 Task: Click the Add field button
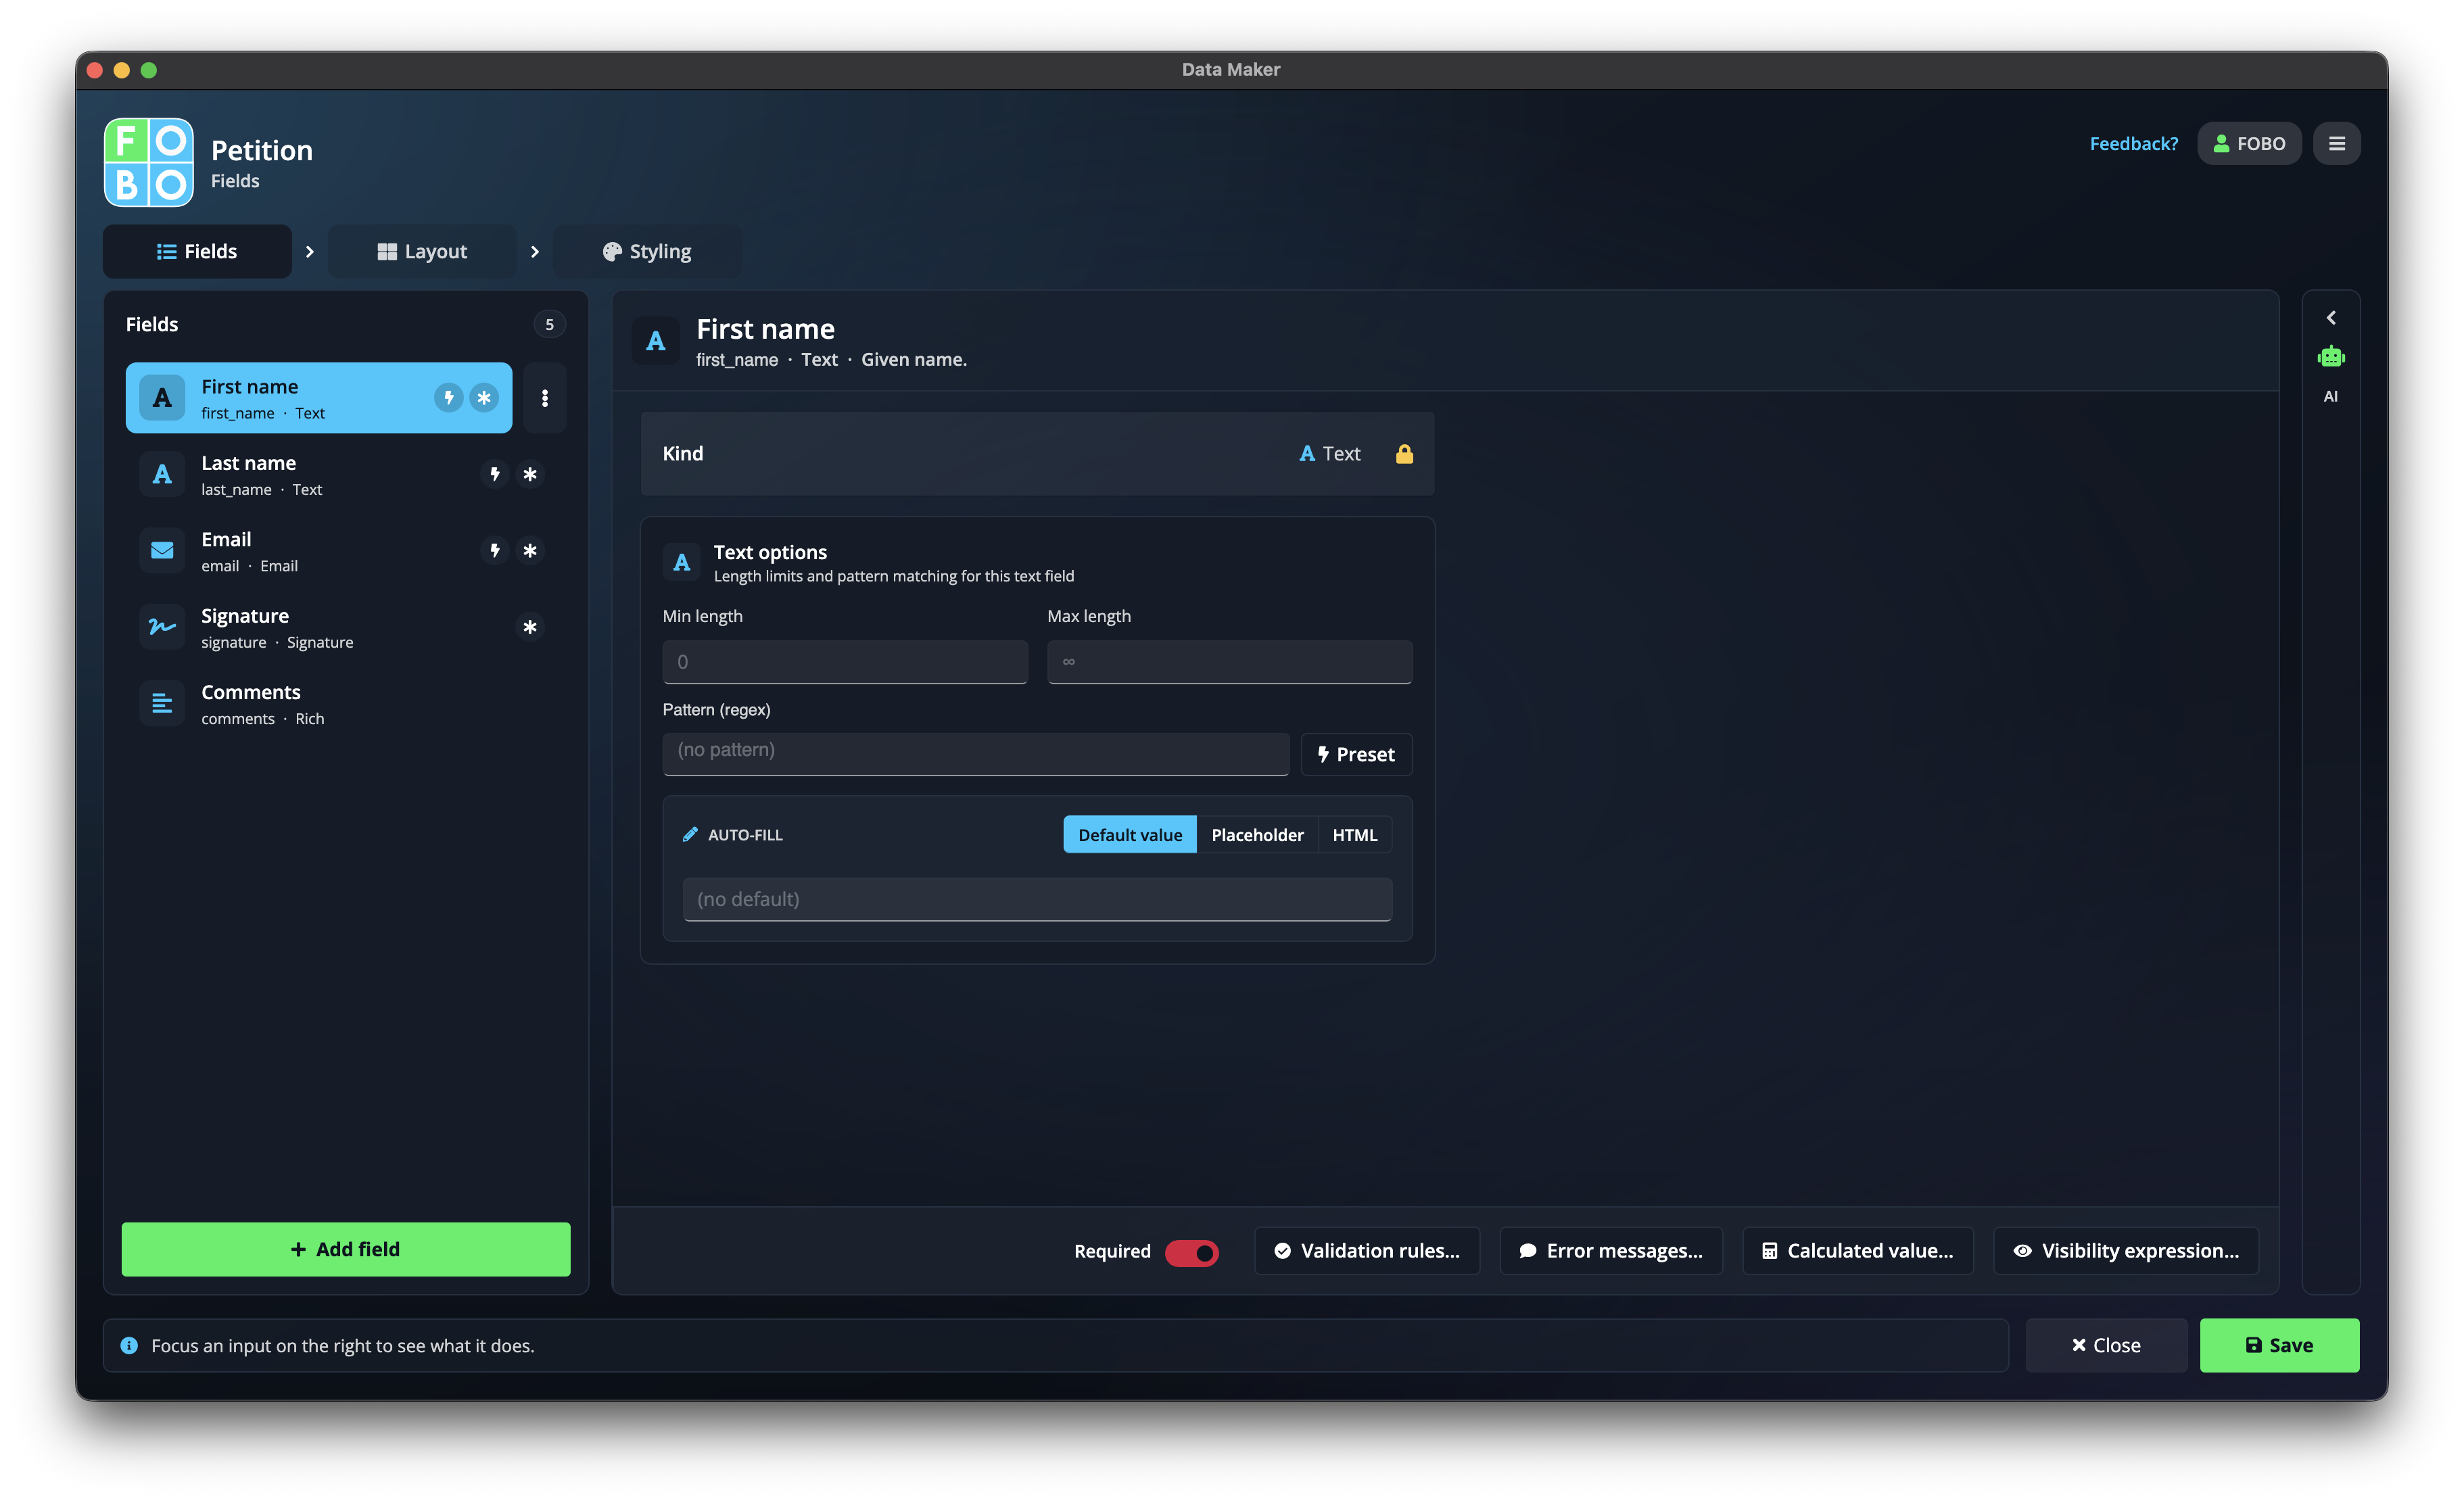[346, 1249]
